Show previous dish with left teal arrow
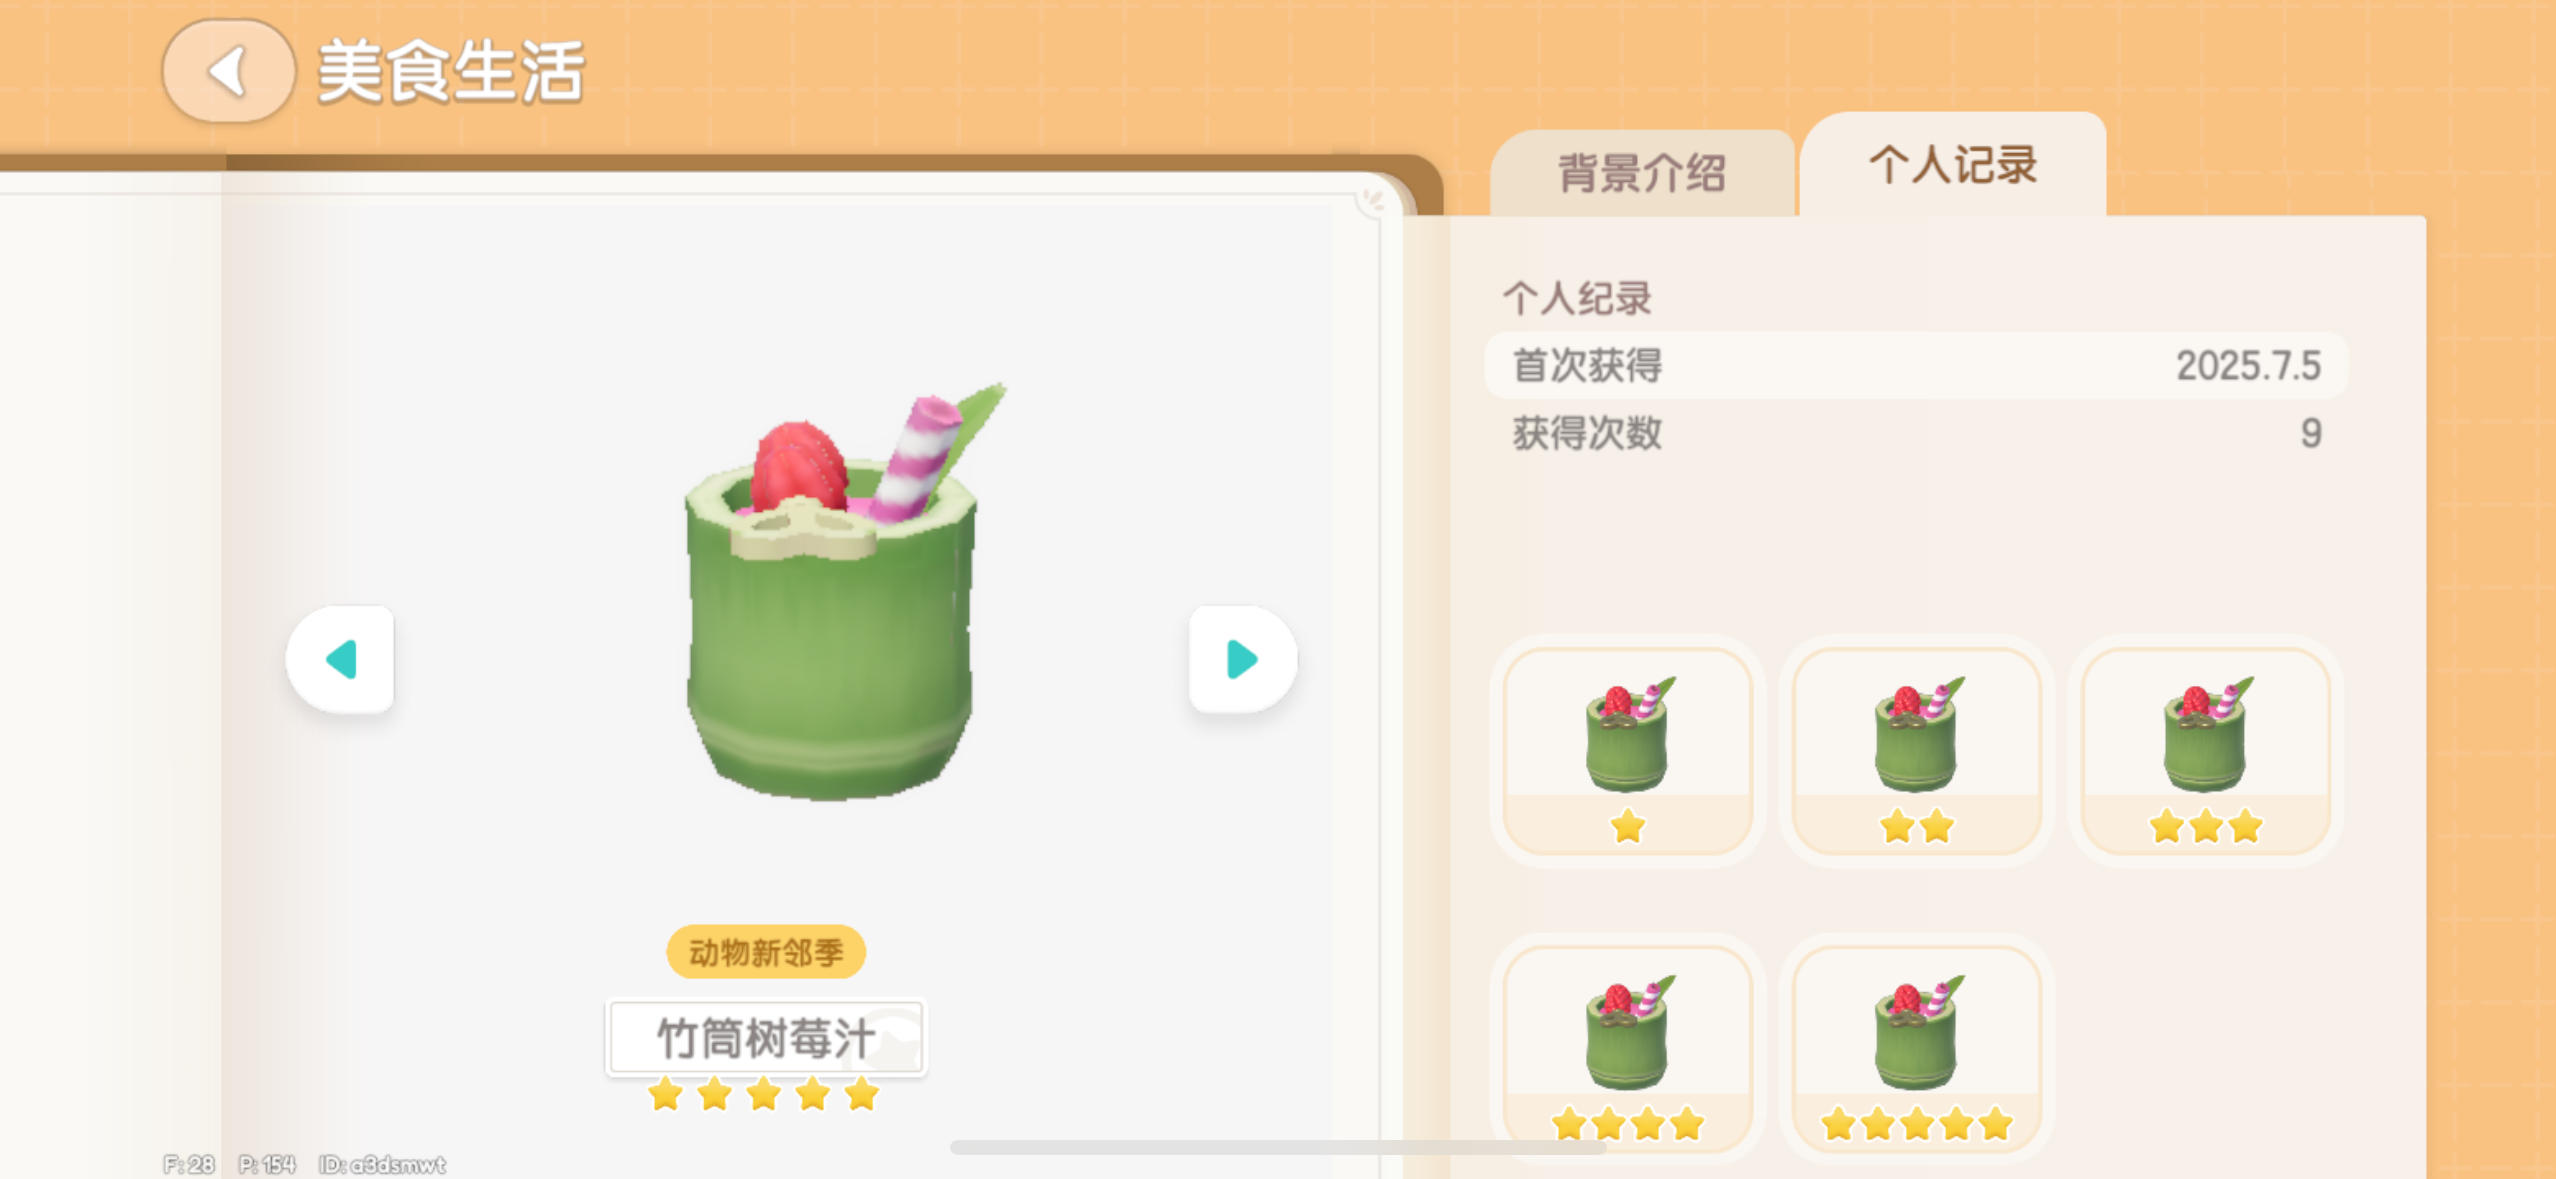Screen dimensions: 2556x1179 pyautogui.click(x=340, y=659)
